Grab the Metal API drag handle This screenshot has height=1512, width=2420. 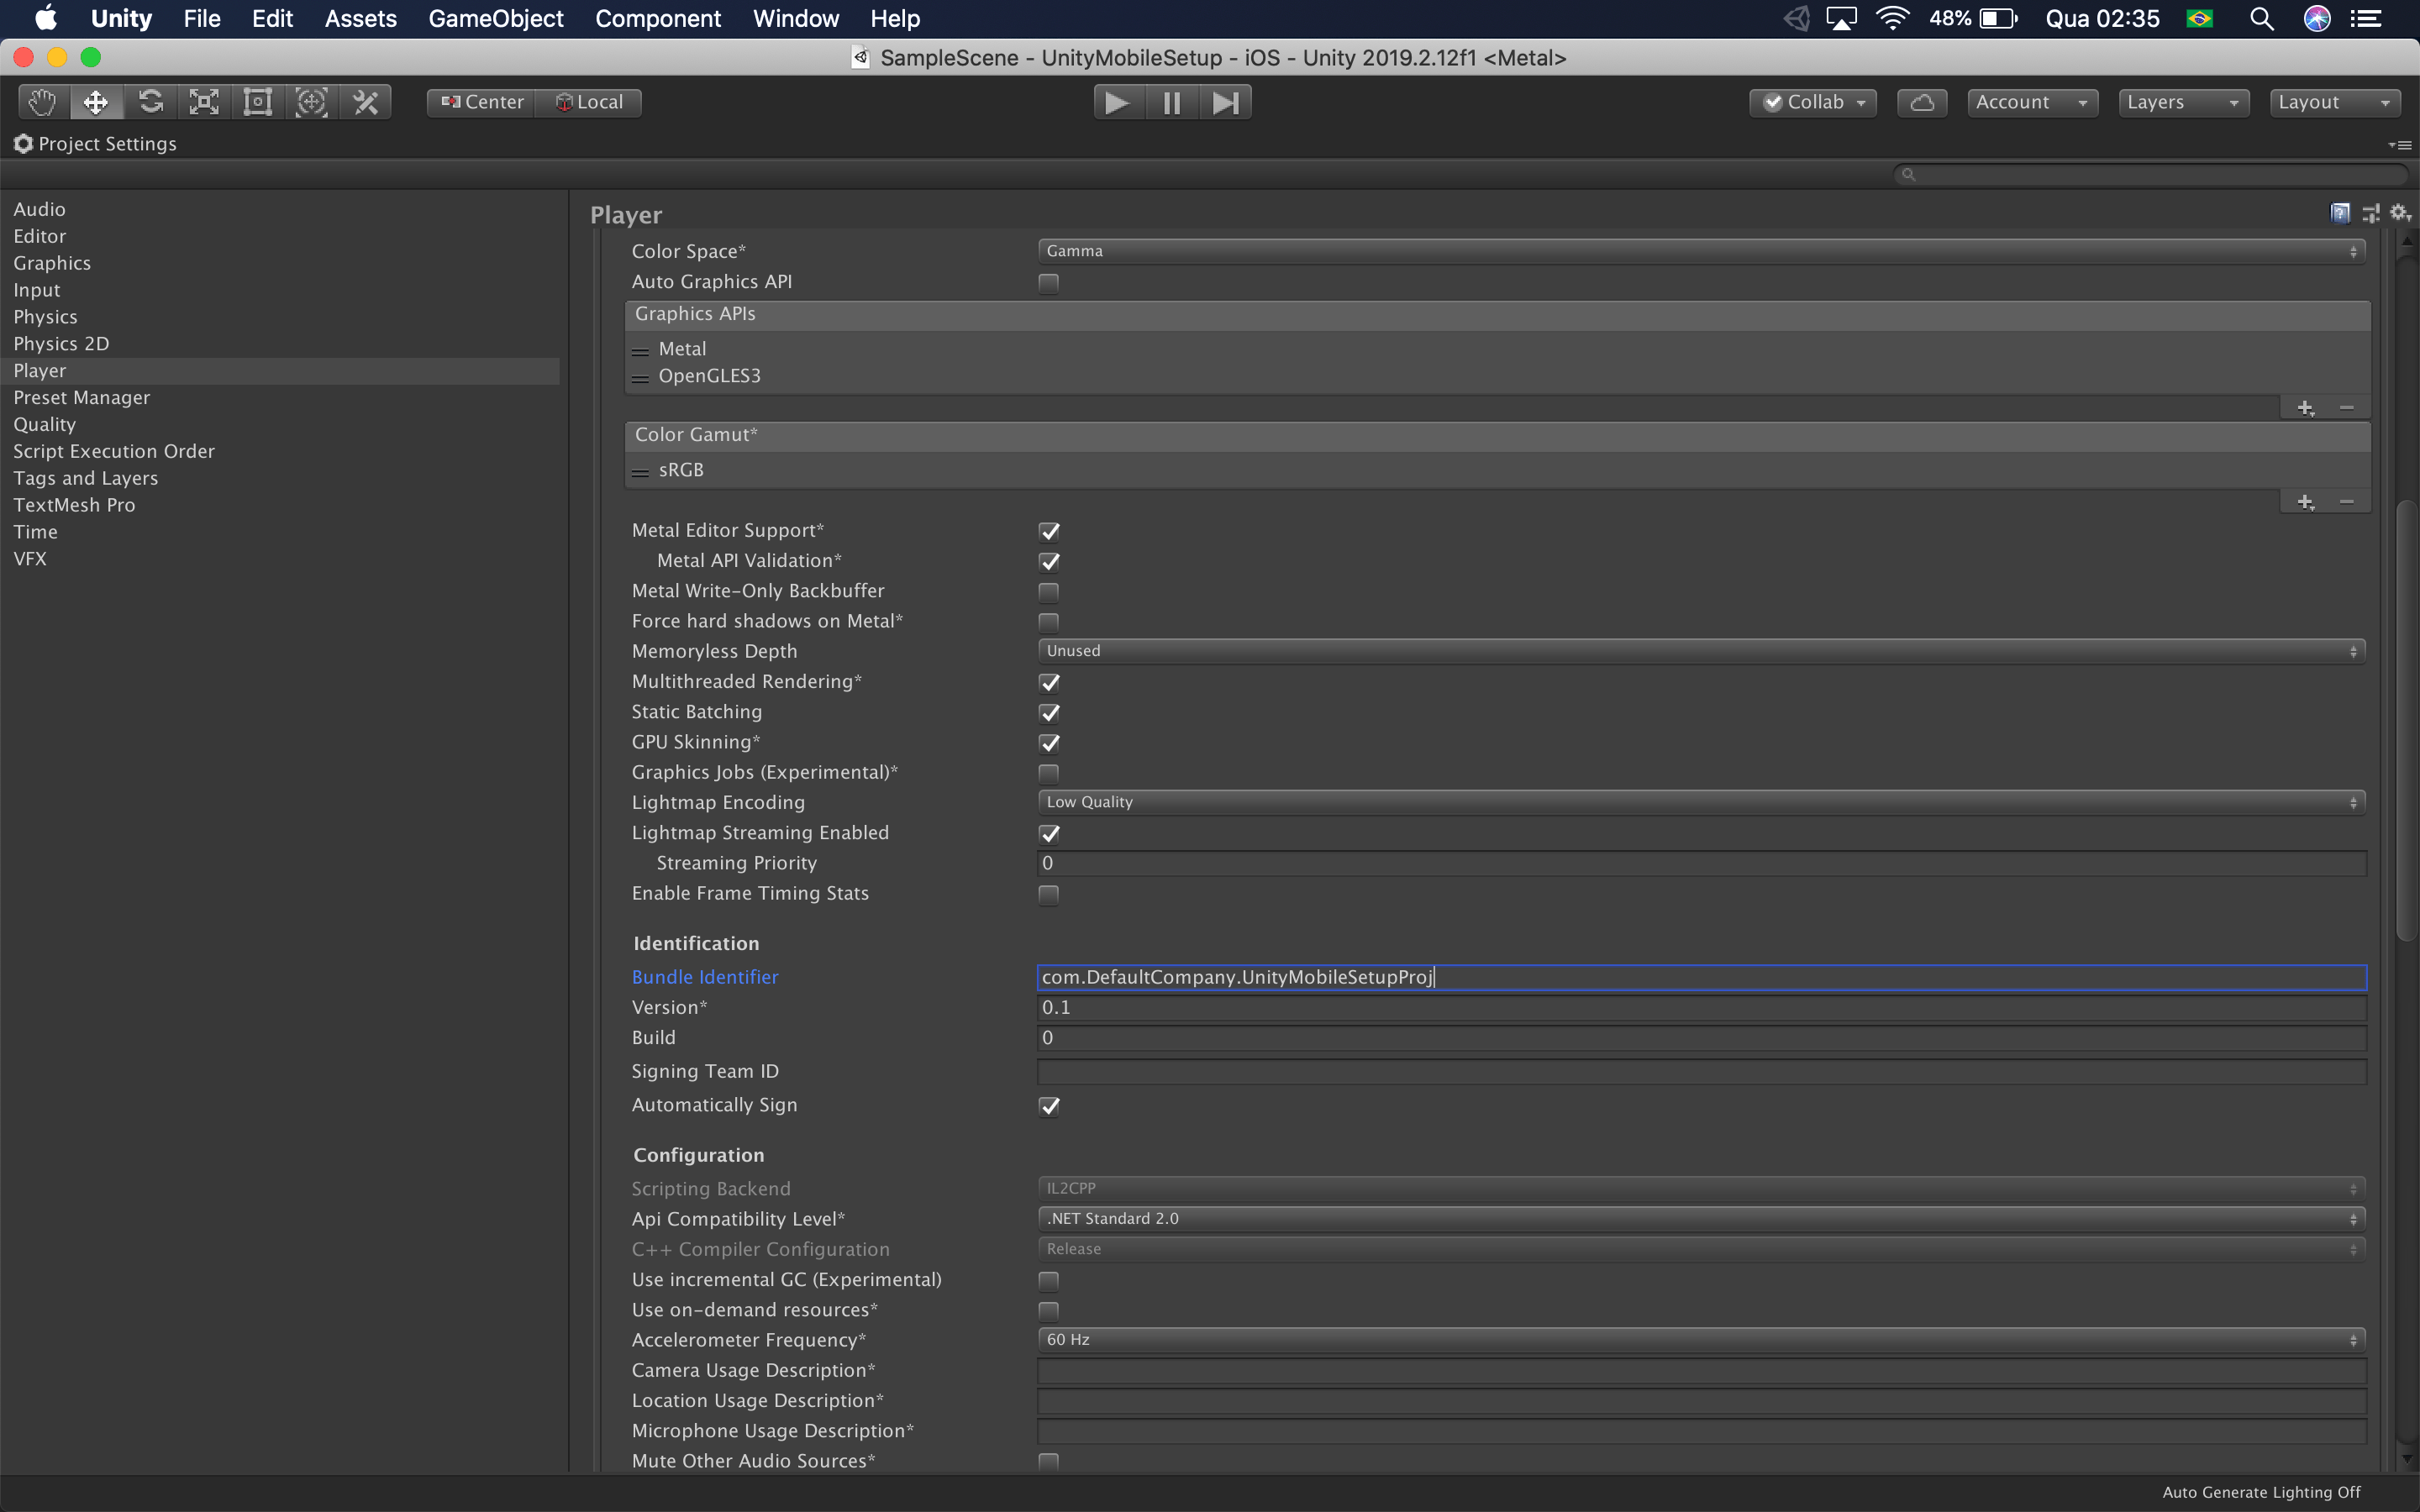641,350
